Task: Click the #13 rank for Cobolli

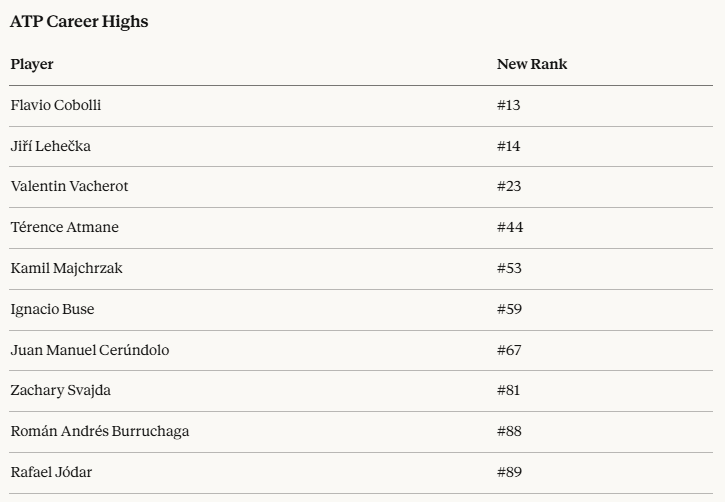Action: coord(509,105)
